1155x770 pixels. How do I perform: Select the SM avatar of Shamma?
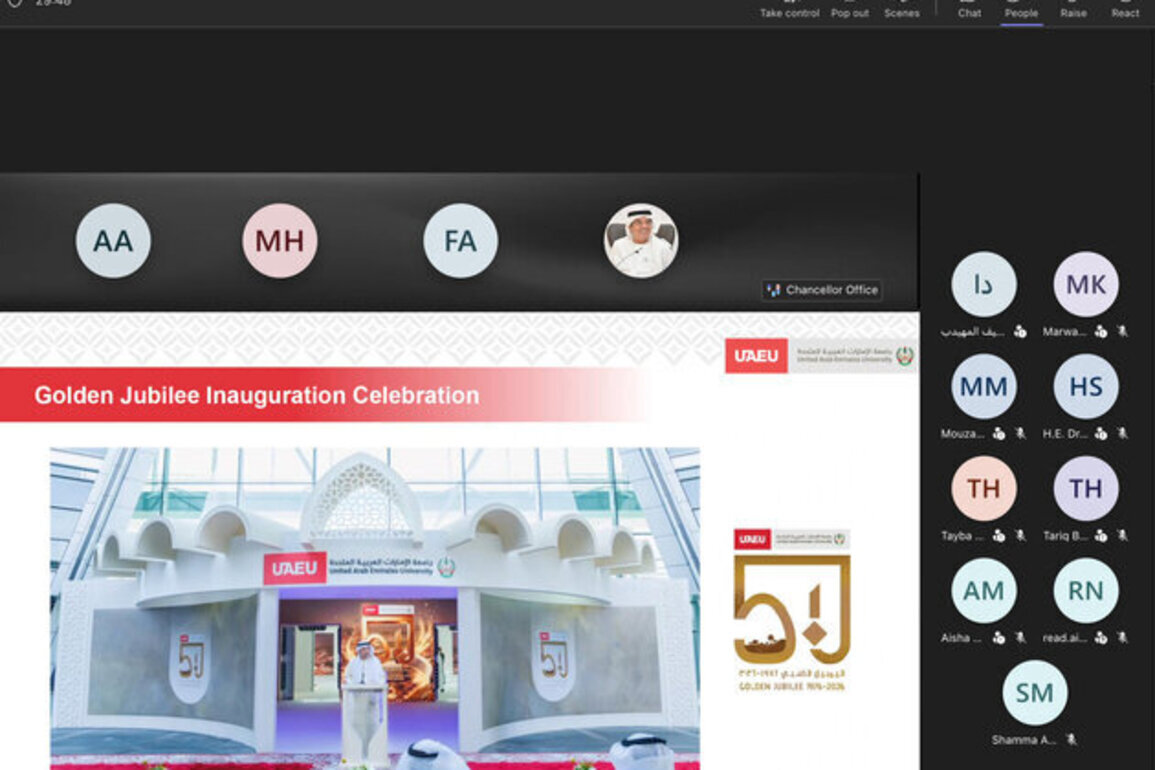click(1035, 693)
